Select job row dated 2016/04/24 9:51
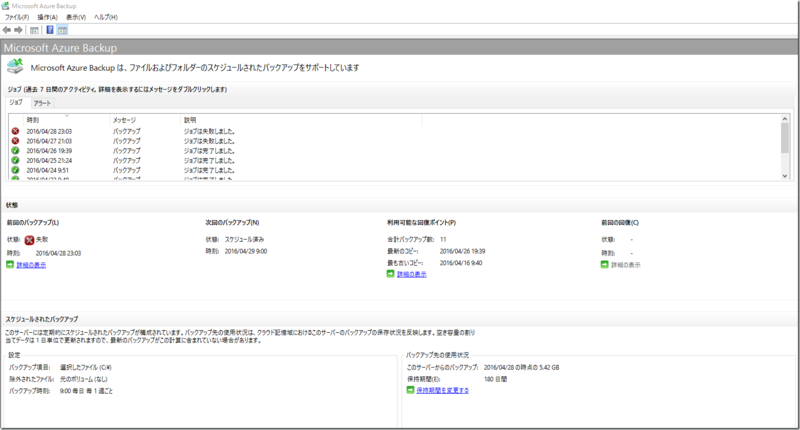800x430 pixels. [x=394, y=170]
